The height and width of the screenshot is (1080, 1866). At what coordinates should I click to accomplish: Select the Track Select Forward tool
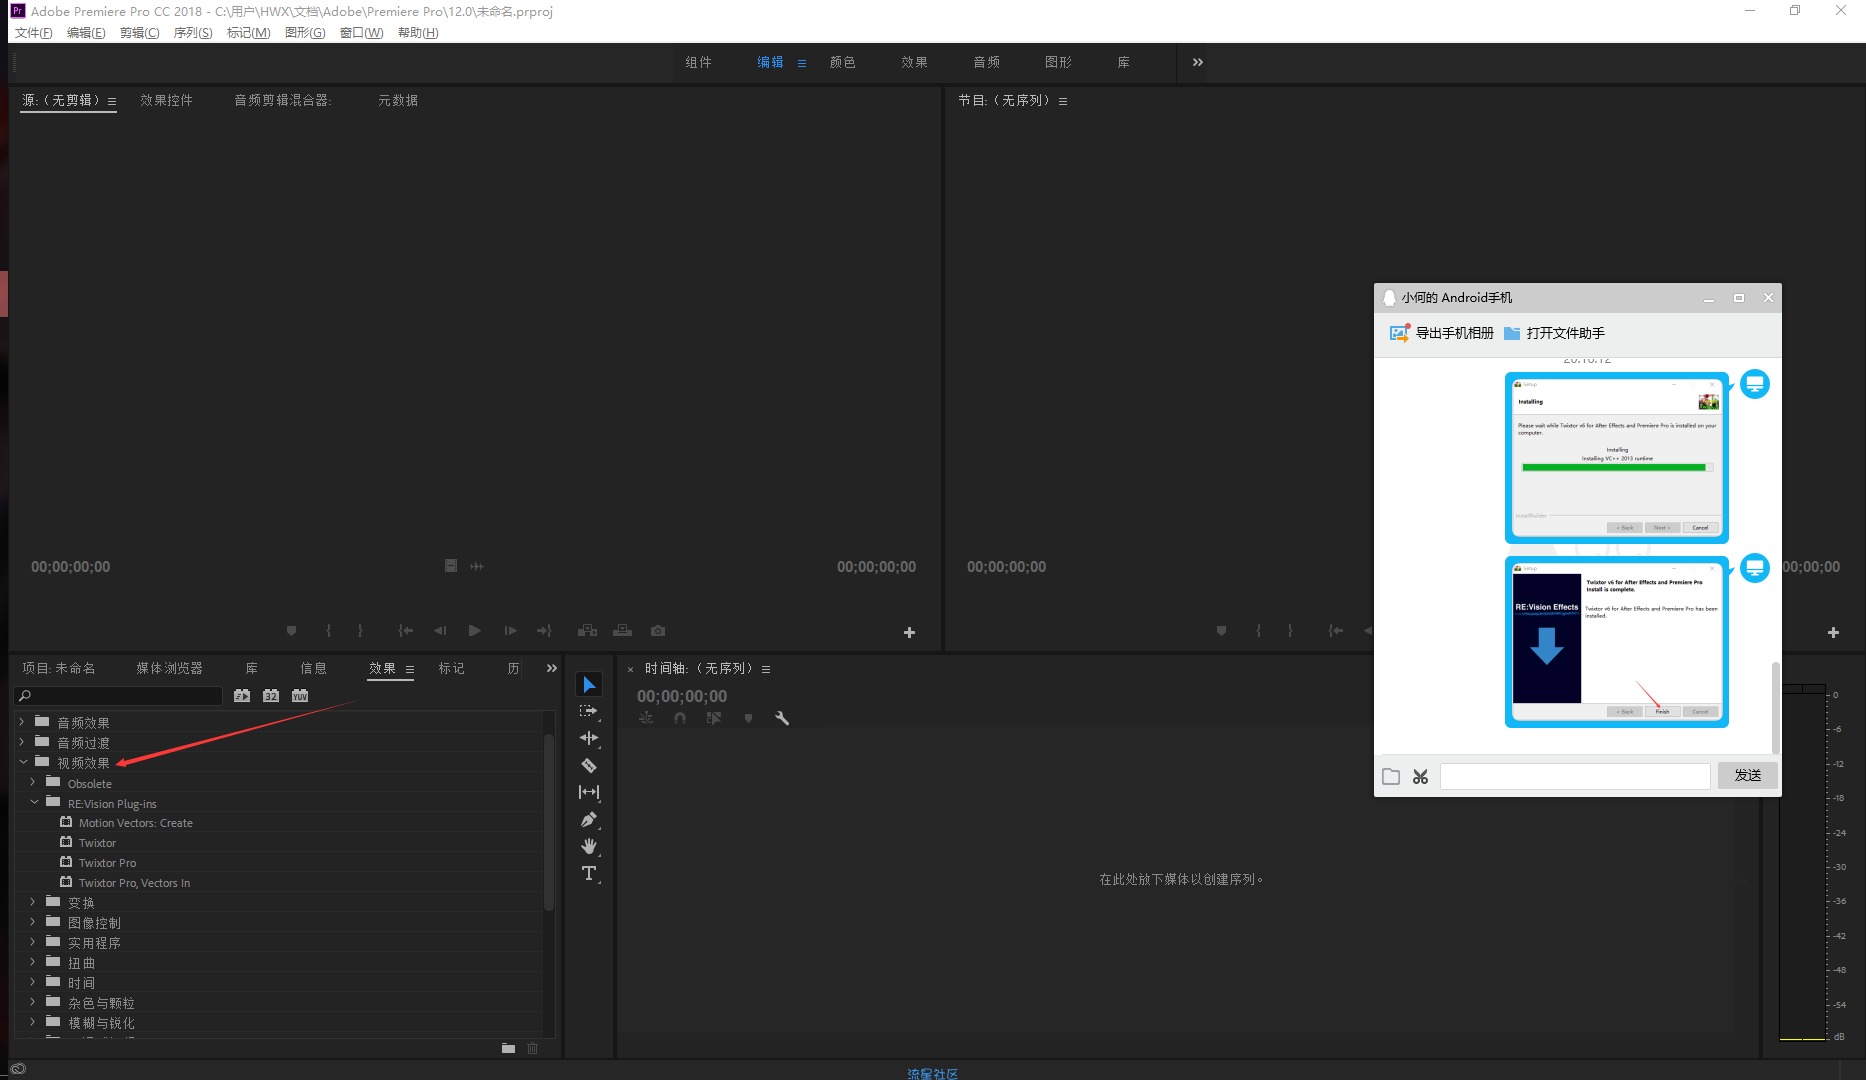coord(589,711)
